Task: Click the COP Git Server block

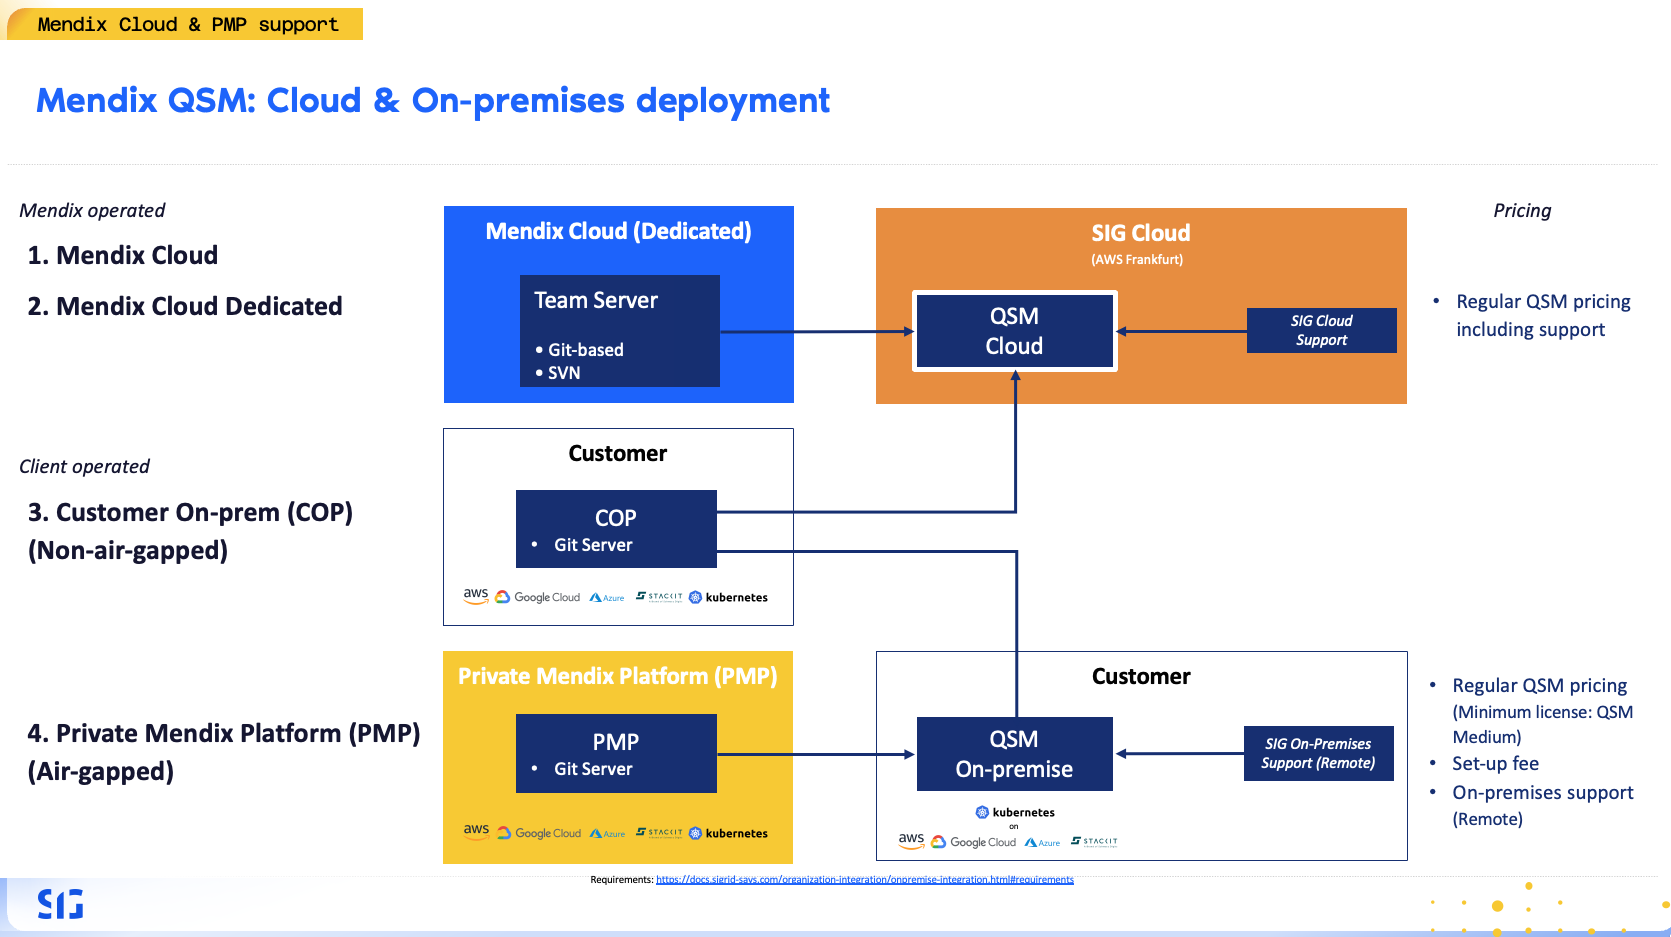Action: pos(616,529)
